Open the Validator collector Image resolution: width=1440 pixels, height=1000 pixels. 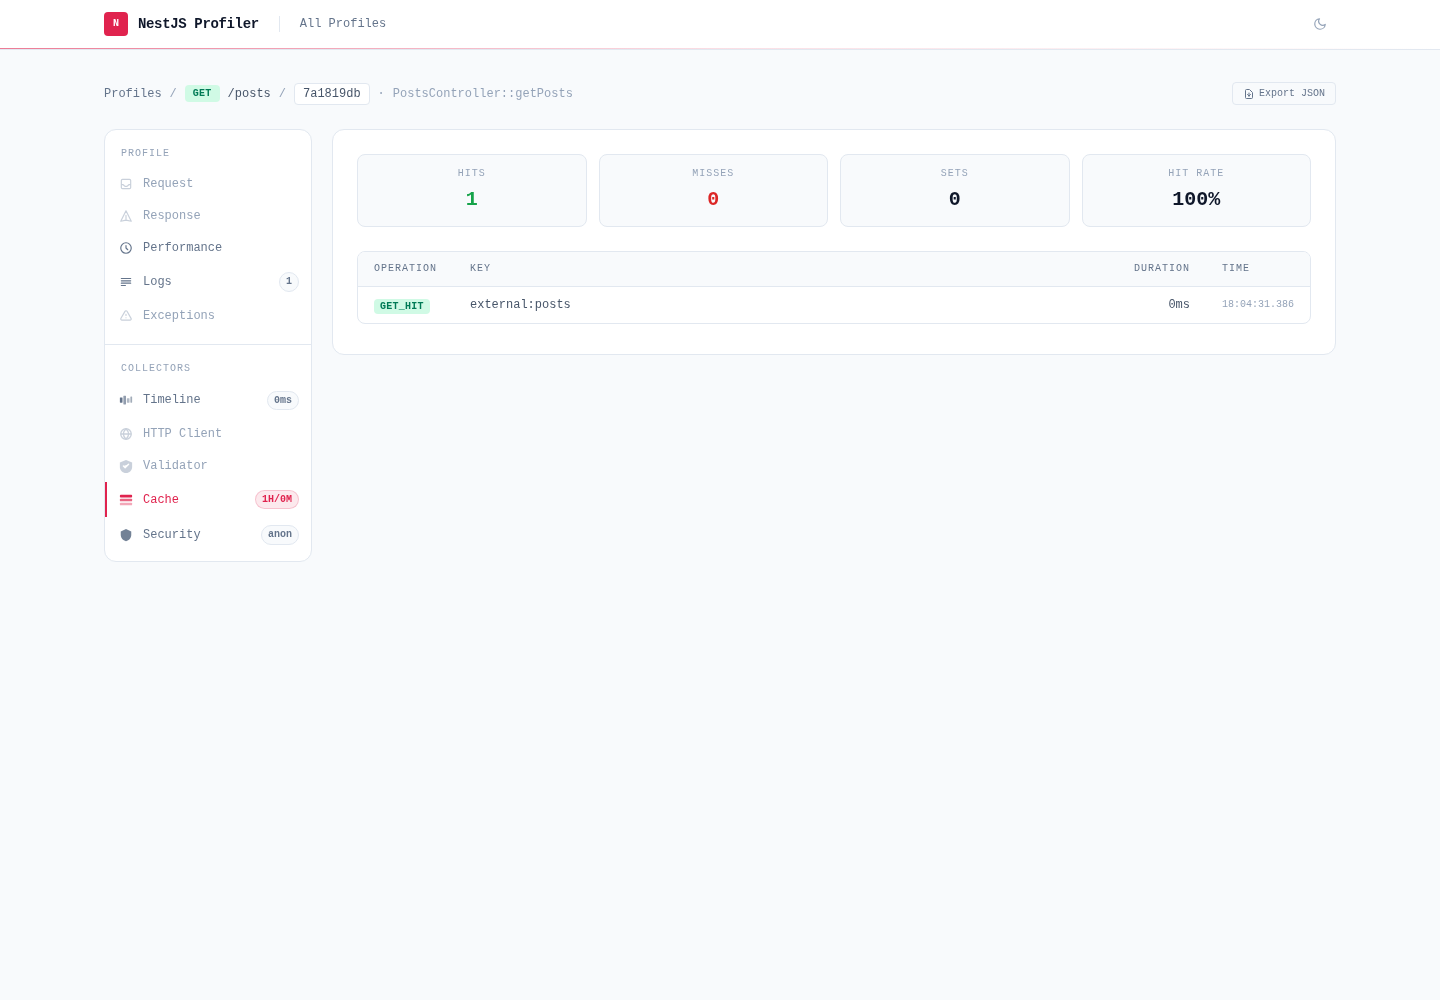click(x=208, y=466)
